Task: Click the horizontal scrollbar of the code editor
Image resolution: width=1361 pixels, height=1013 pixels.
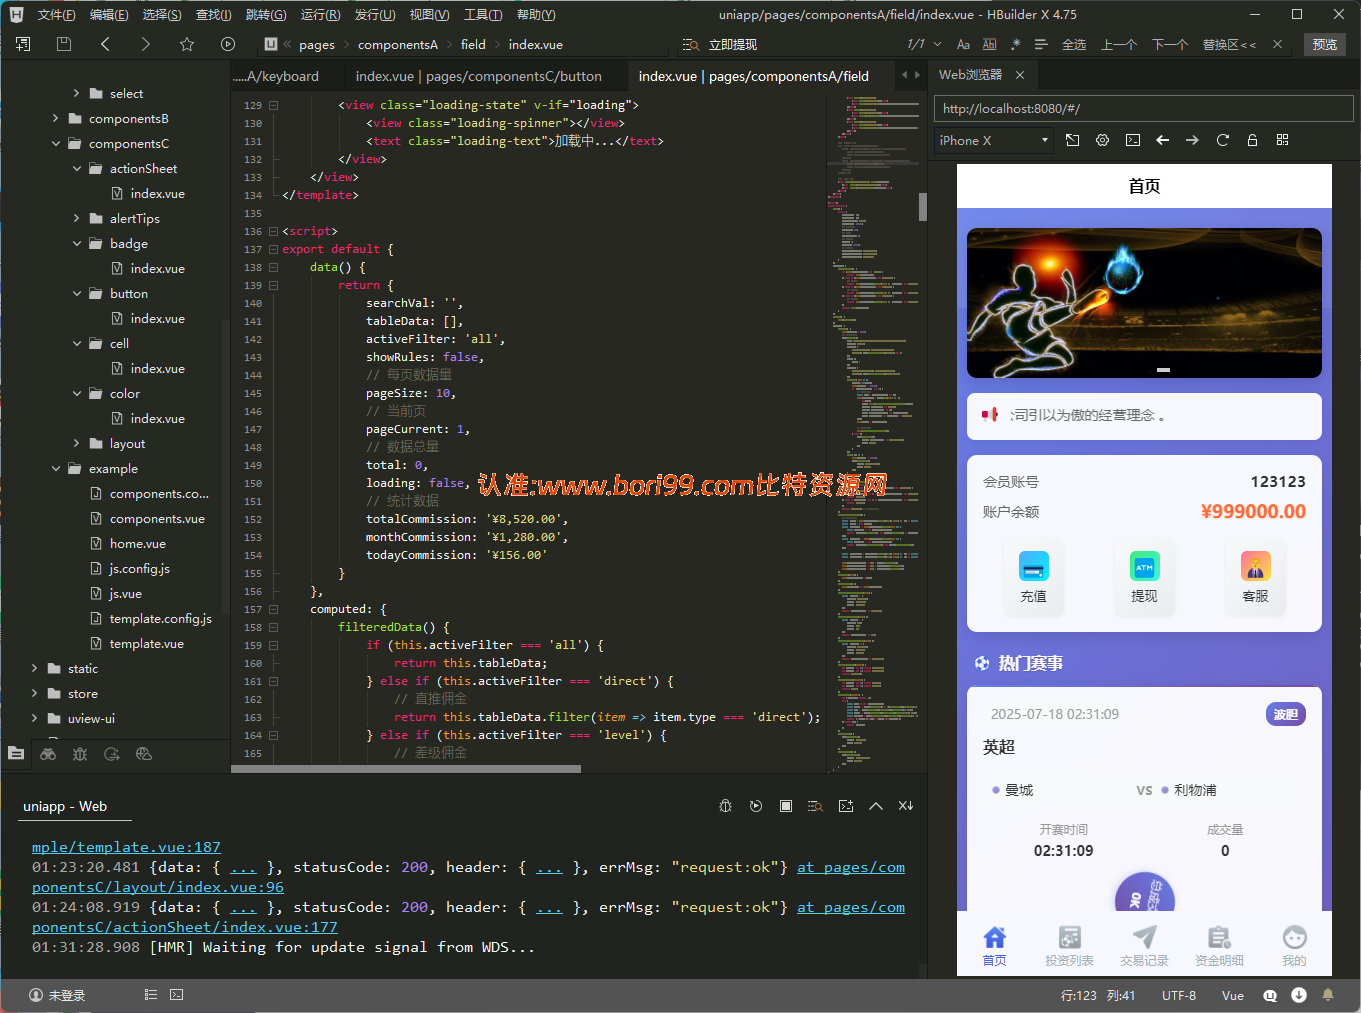Action: [406, 769]
